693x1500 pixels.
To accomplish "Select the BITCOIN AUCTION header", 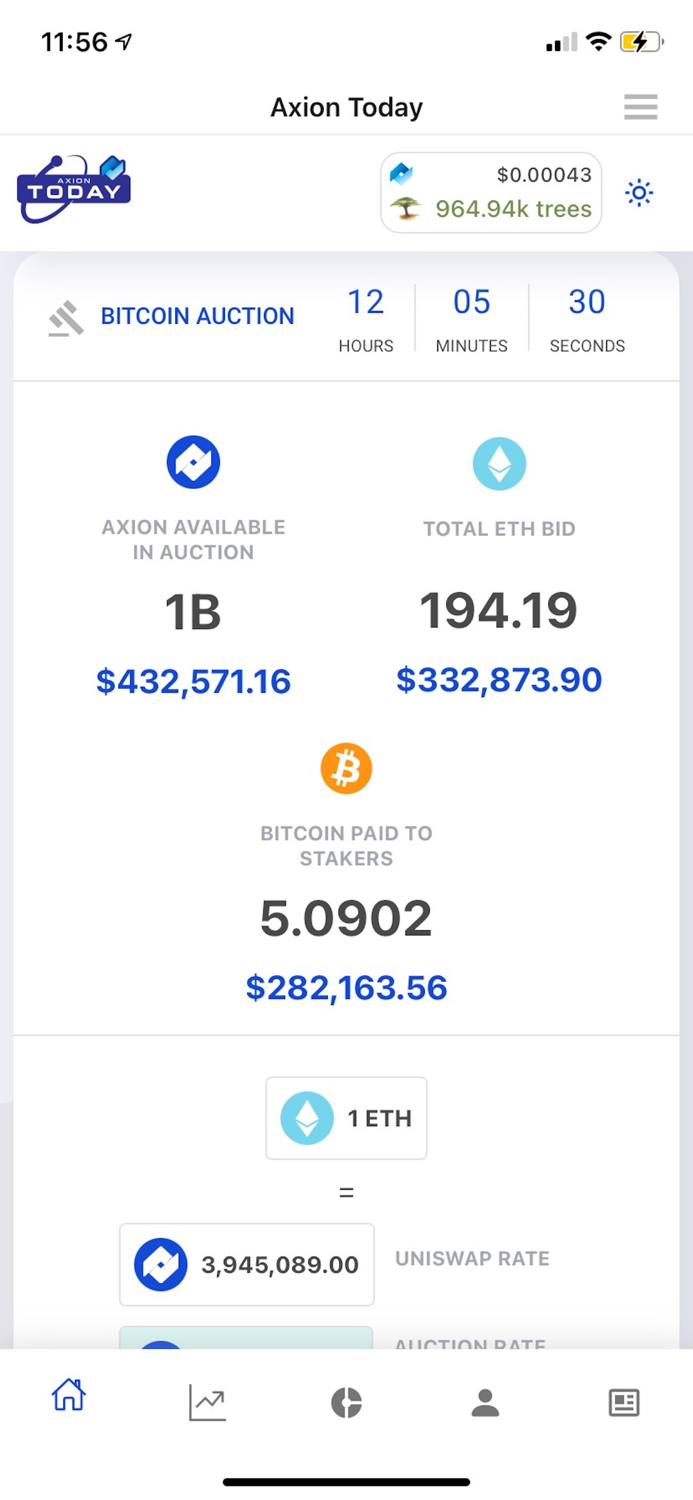I will click(x=197, y=315).
